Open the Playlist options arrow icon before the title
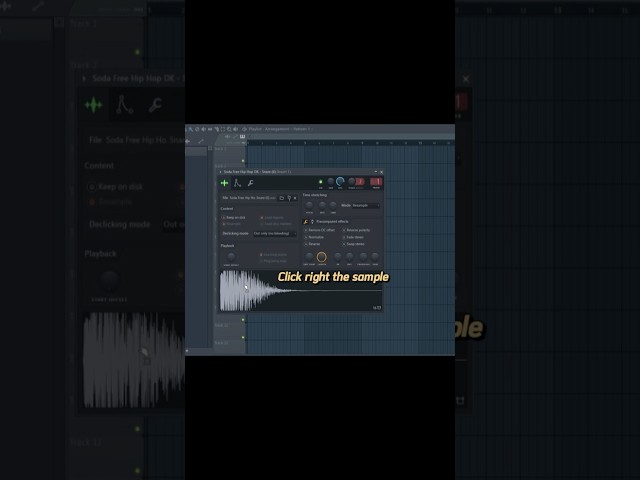Screen dimensions: 640x480 [x=244, y=129]
